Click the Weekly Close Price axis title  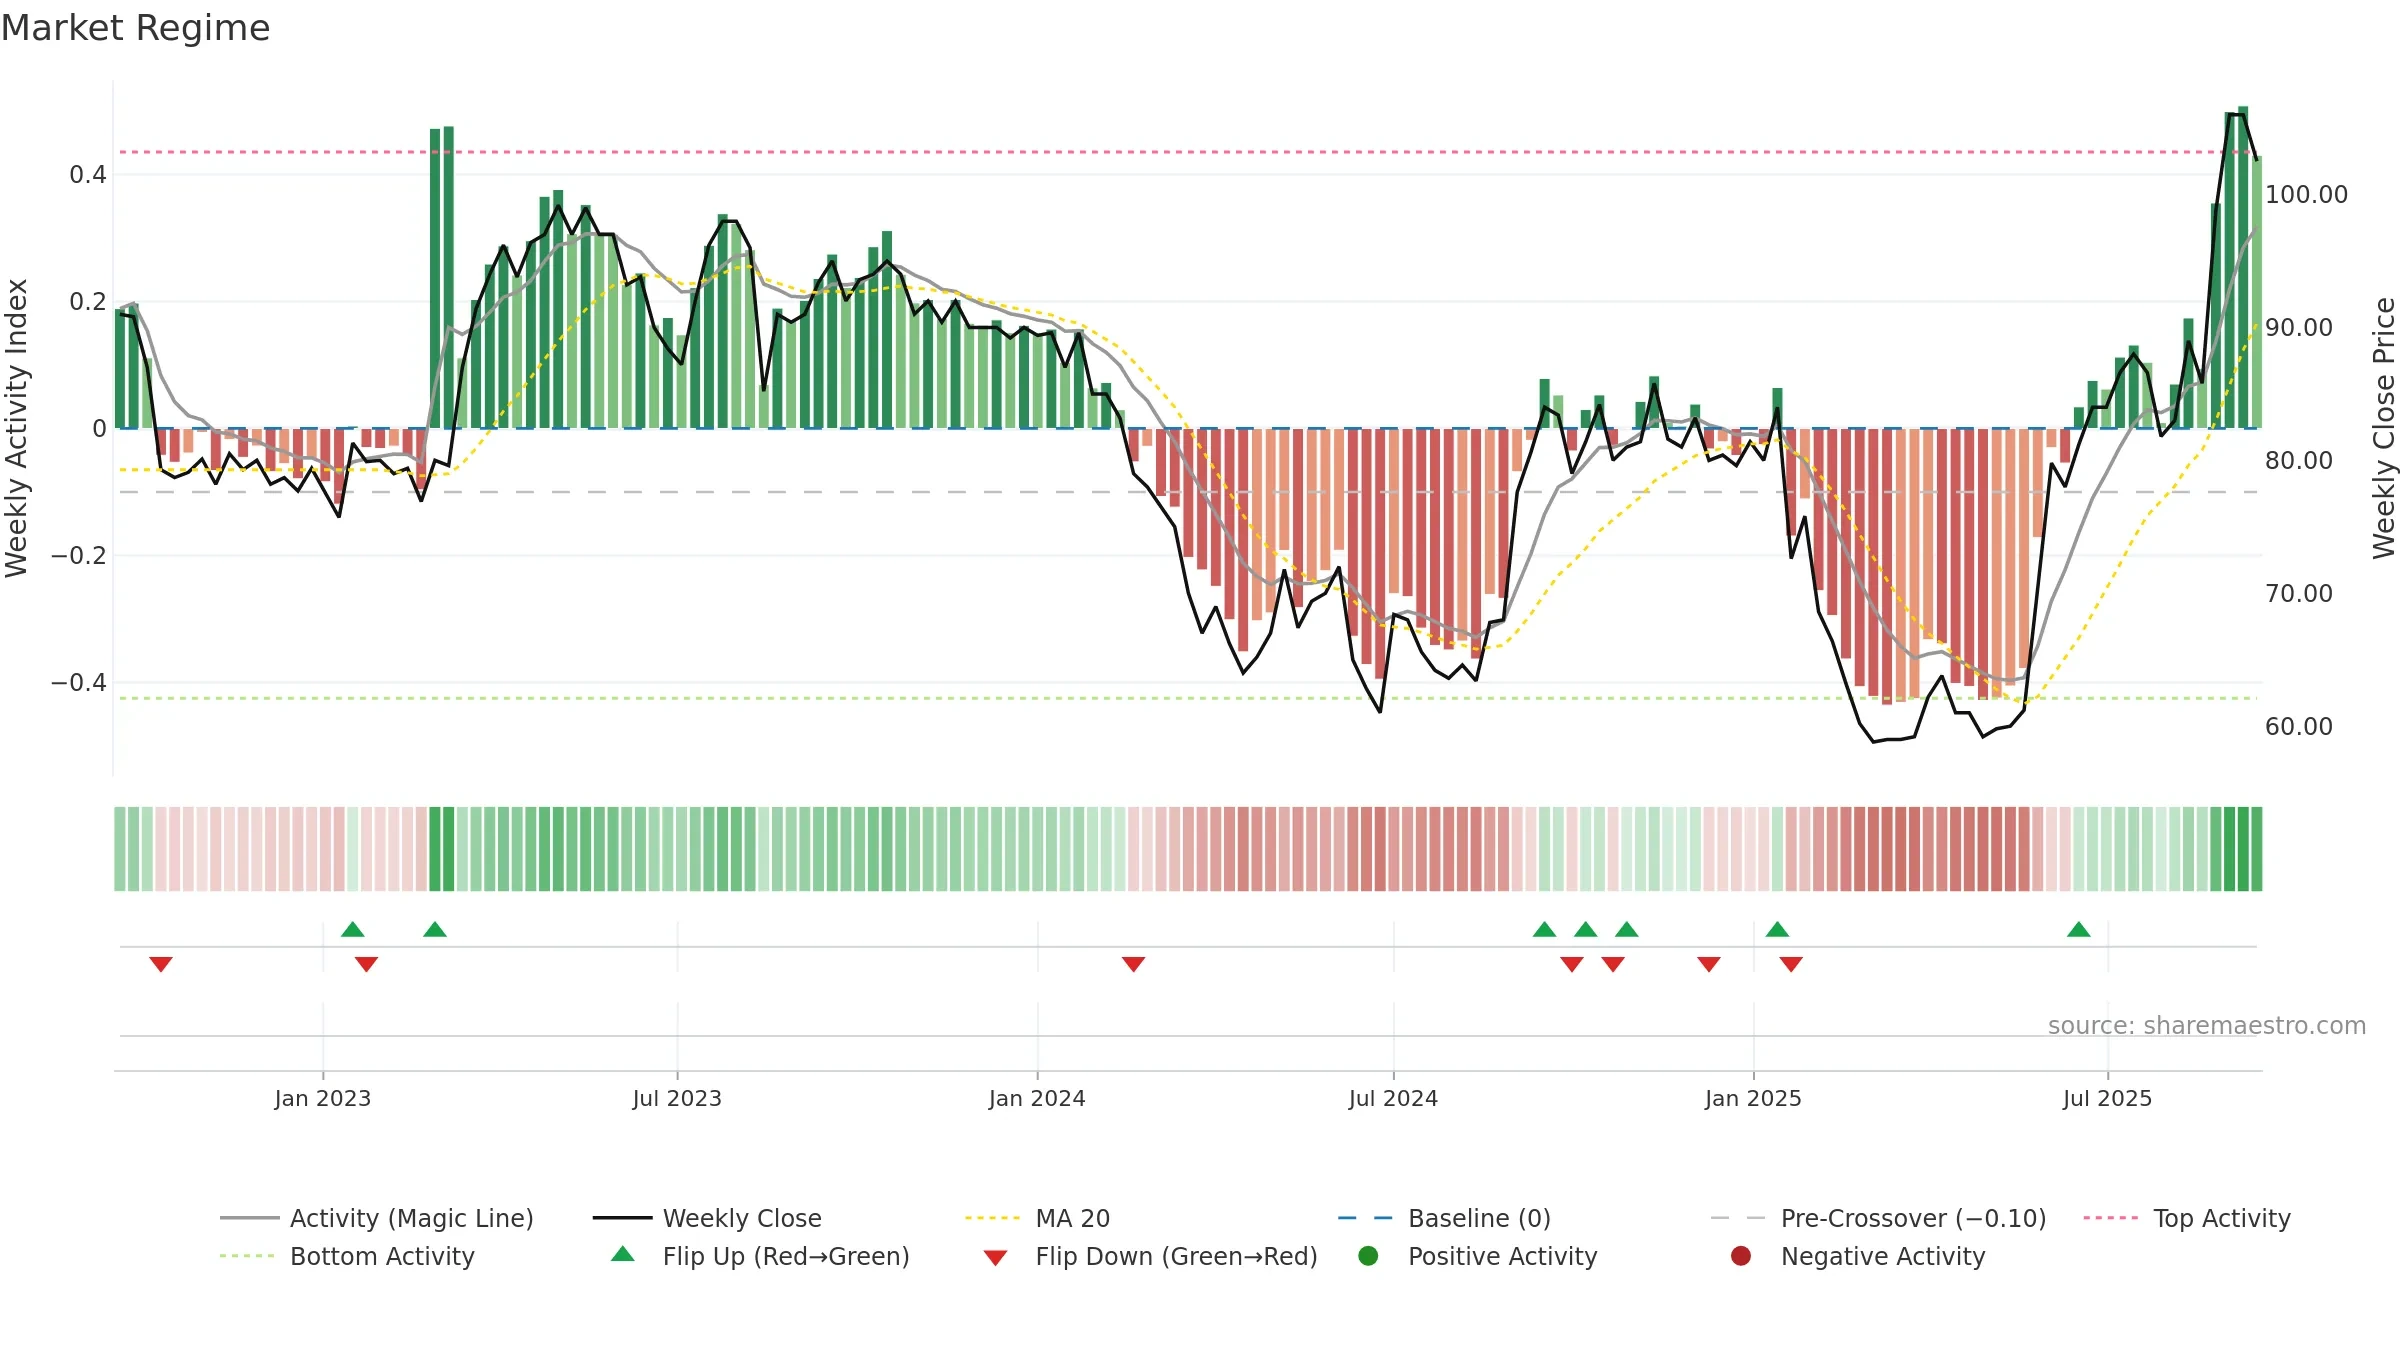coord(2384,428)
